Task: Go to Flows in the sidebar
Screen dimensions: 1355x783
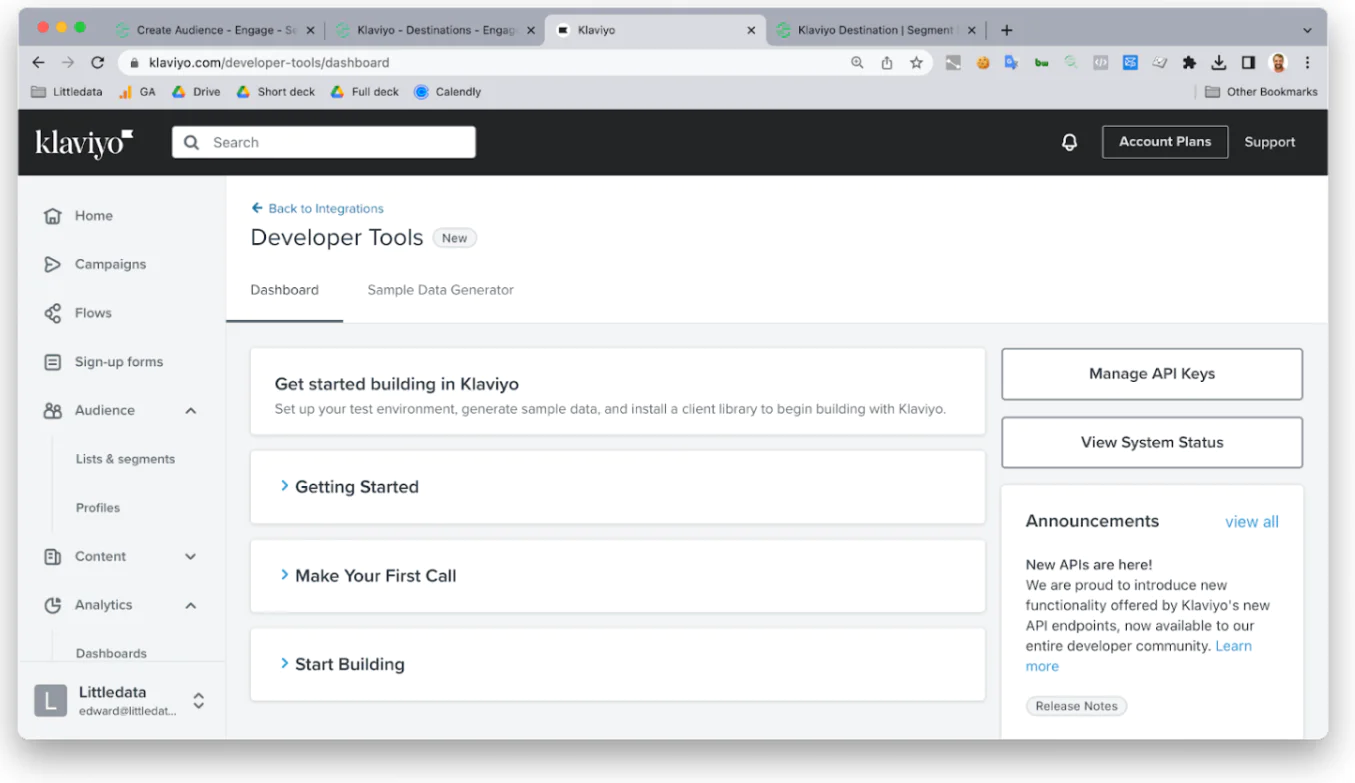Action: click(x=93, y=313)
